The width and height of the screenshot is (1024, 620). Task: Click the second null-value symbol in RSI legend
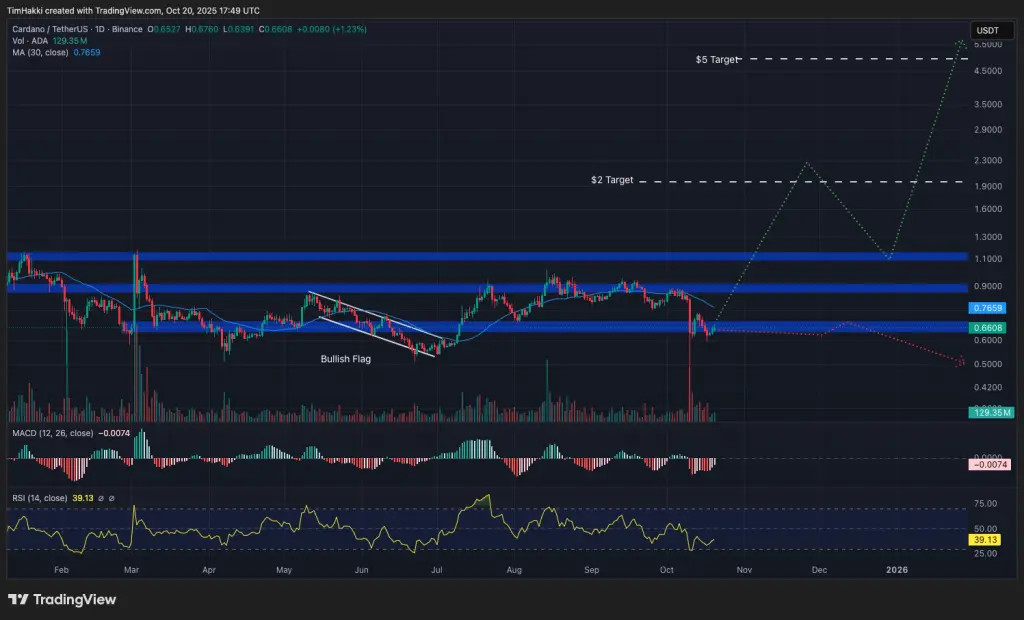[112, 498]
